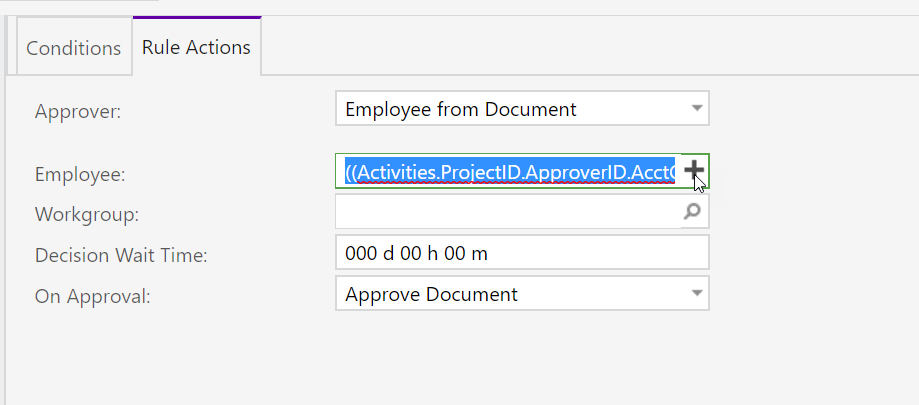
Task: Select the Rule Actions tab
Action: 196,47
